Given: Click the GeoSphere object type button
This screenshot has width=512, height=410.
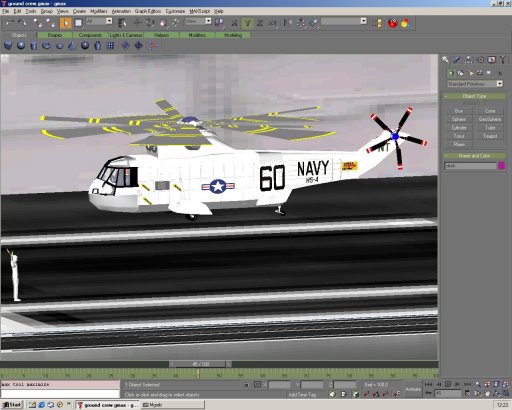Looking at the screenshot, I should [x=490, y=119].
